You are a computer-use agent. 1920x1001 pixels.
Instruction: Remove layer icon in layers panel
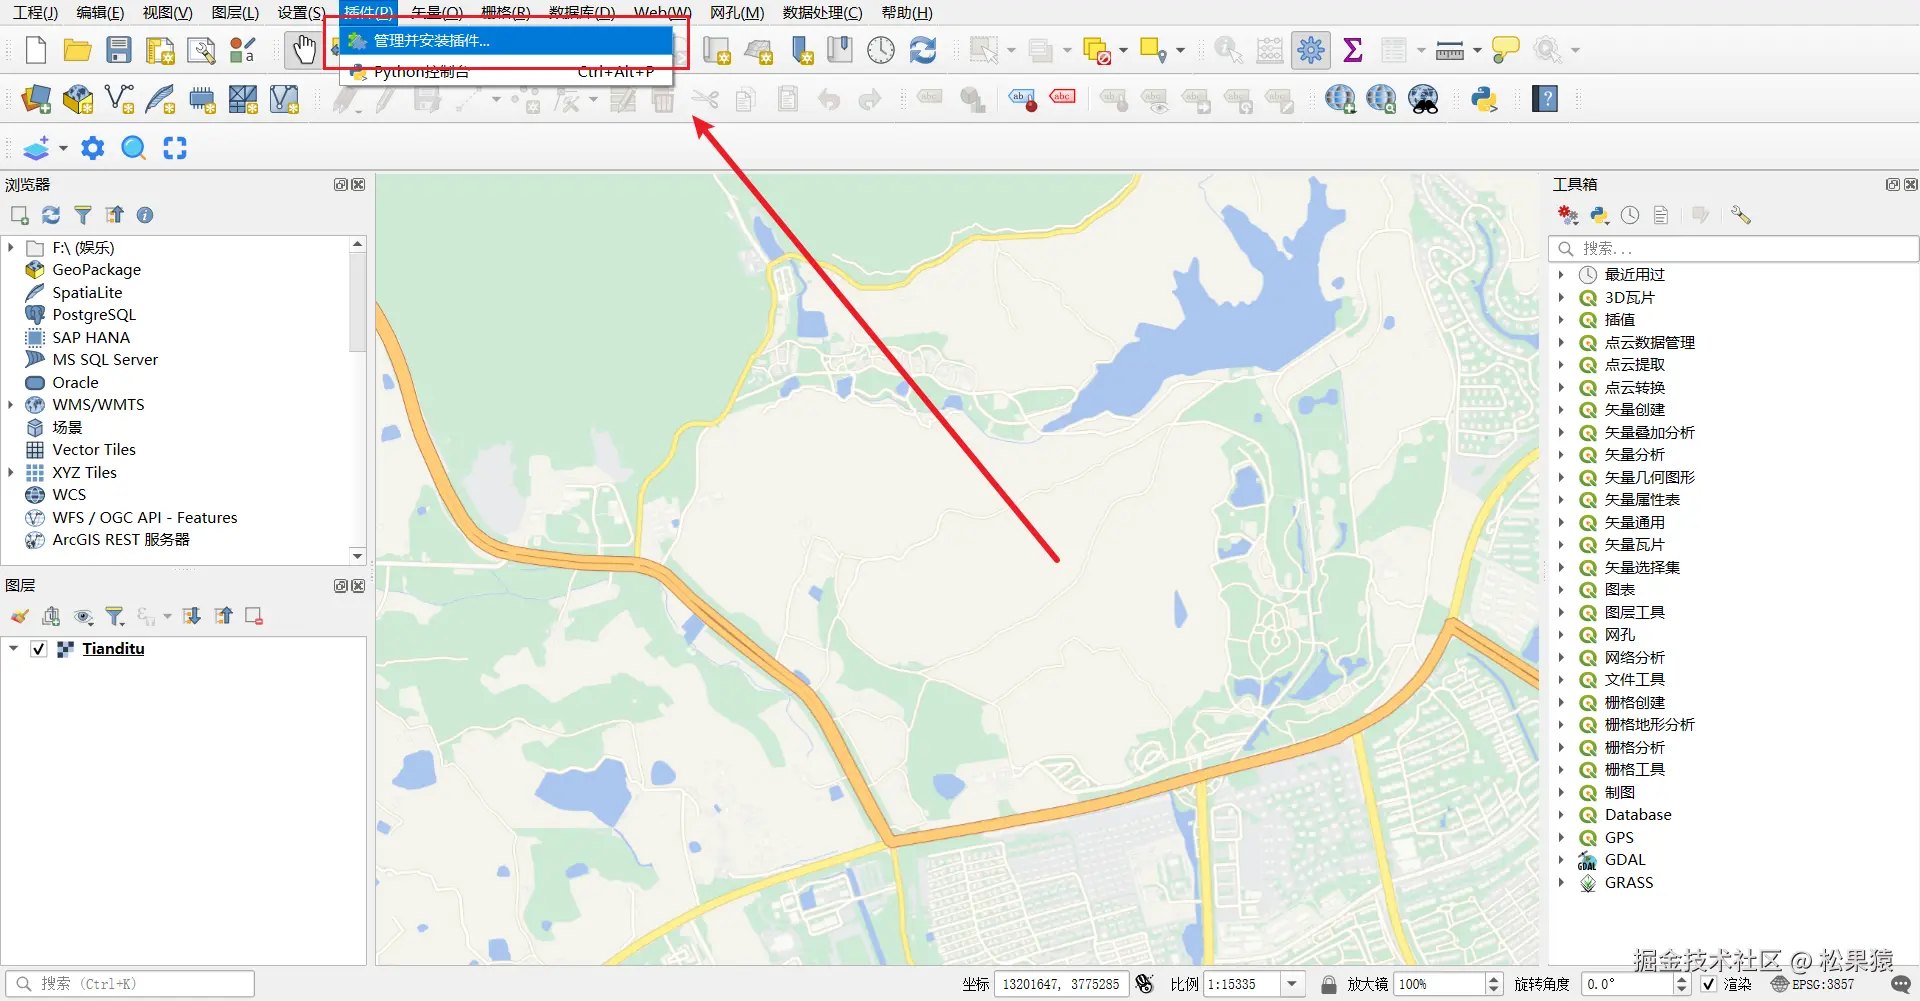pyautogui.click(x=254, y=616)
